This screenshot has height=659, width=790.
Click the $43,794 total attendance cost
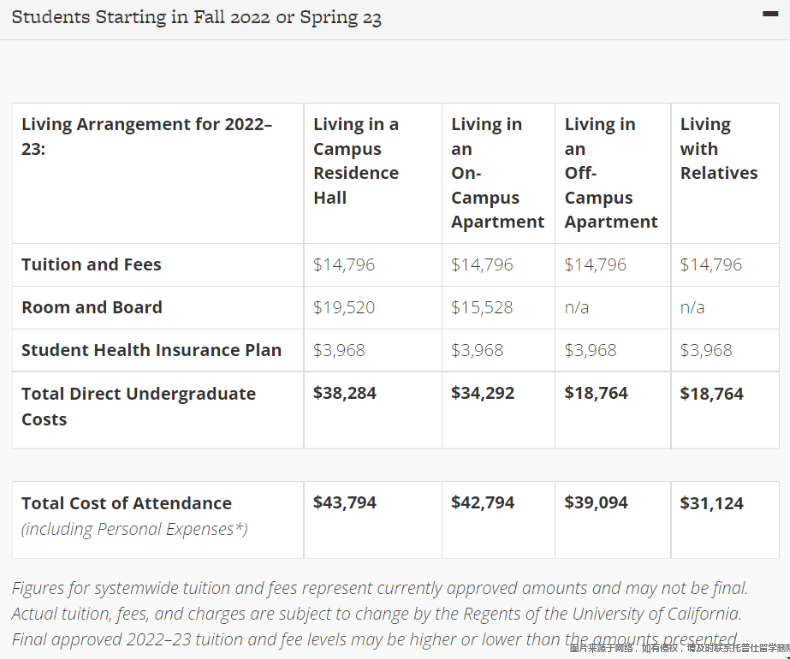click(x=345, y=502)
